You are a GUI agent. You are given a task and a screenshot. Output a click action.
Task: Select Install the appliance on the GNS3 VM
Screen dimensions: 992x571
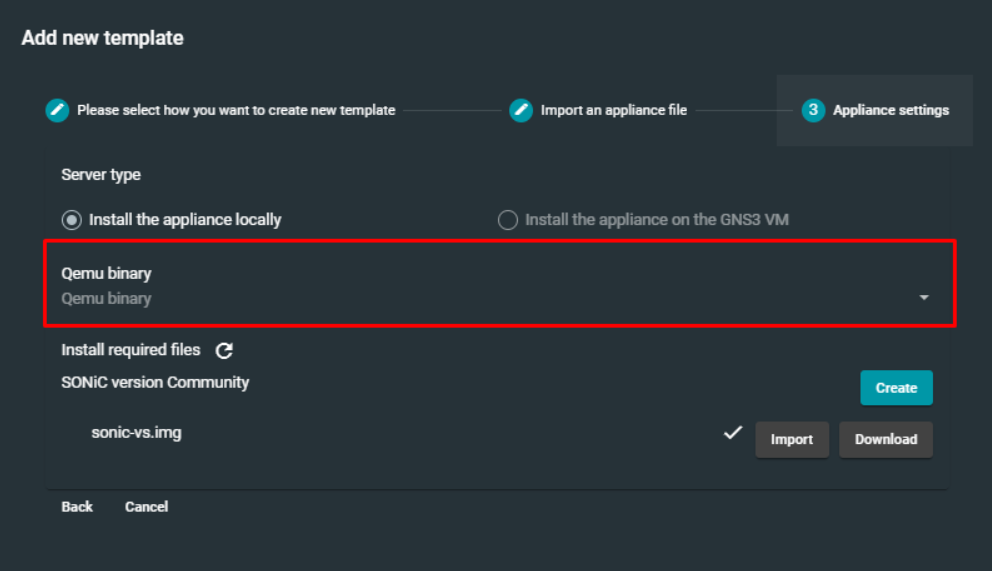tap(508, 219)
